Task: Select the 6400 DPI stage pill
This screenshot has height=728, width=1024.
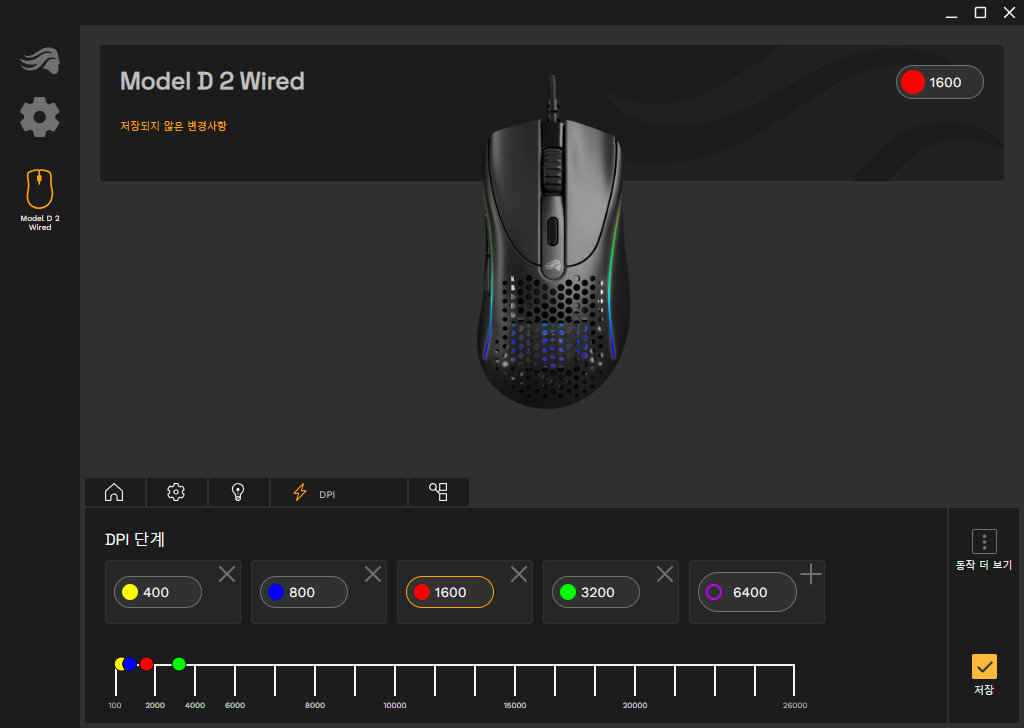Action: tap(747, 592)
